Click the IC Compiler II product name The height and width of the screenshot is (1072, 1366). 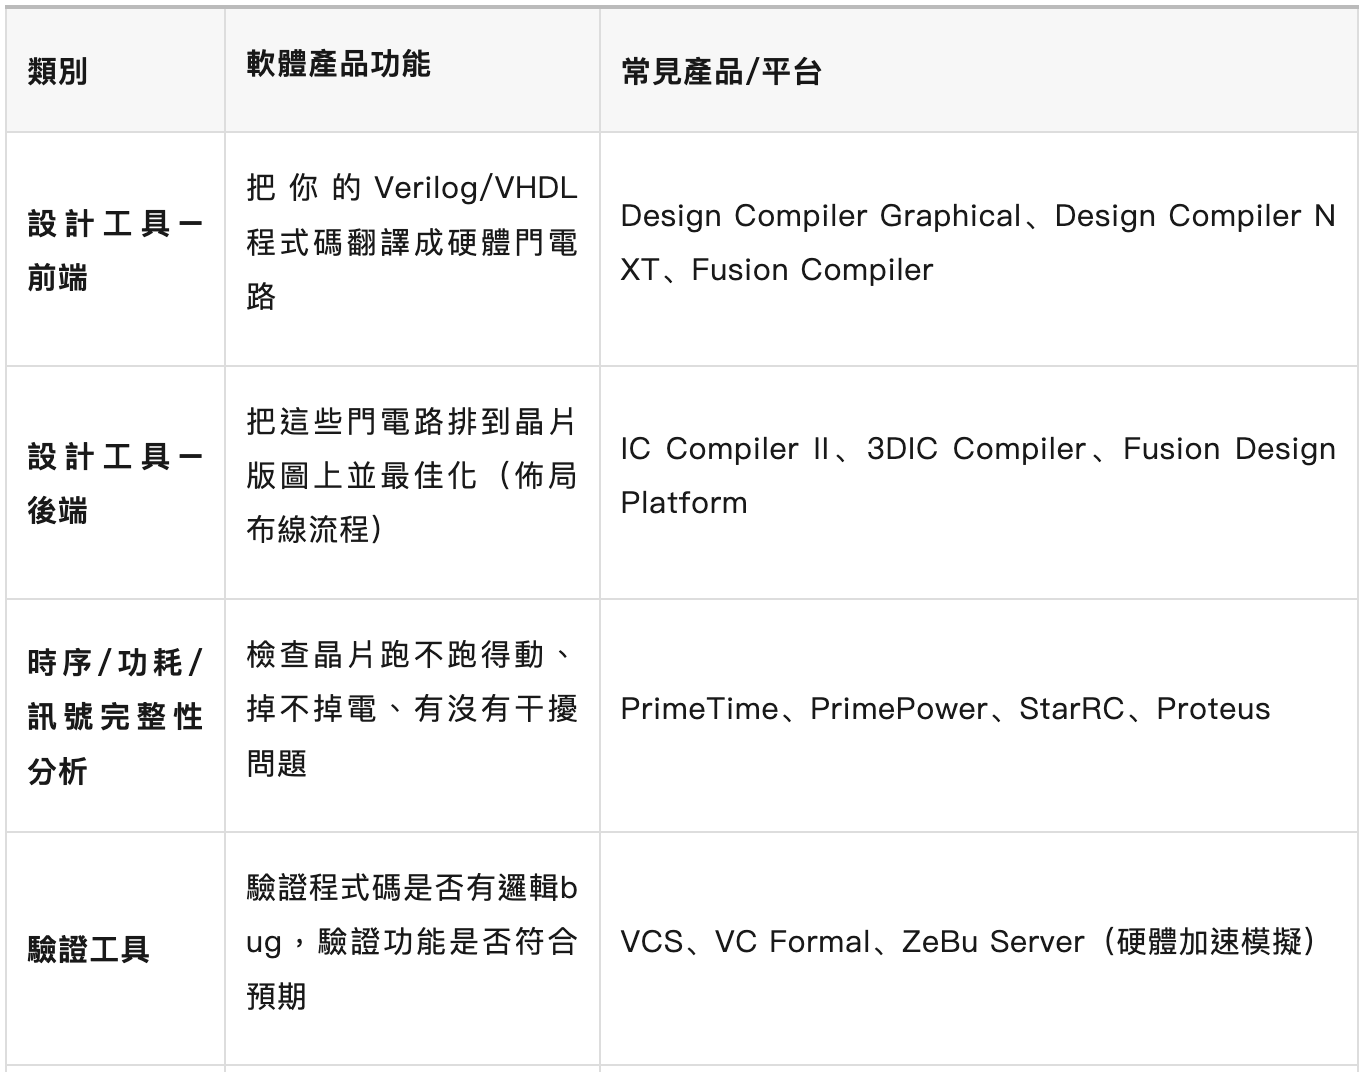[x=725, y=449]
